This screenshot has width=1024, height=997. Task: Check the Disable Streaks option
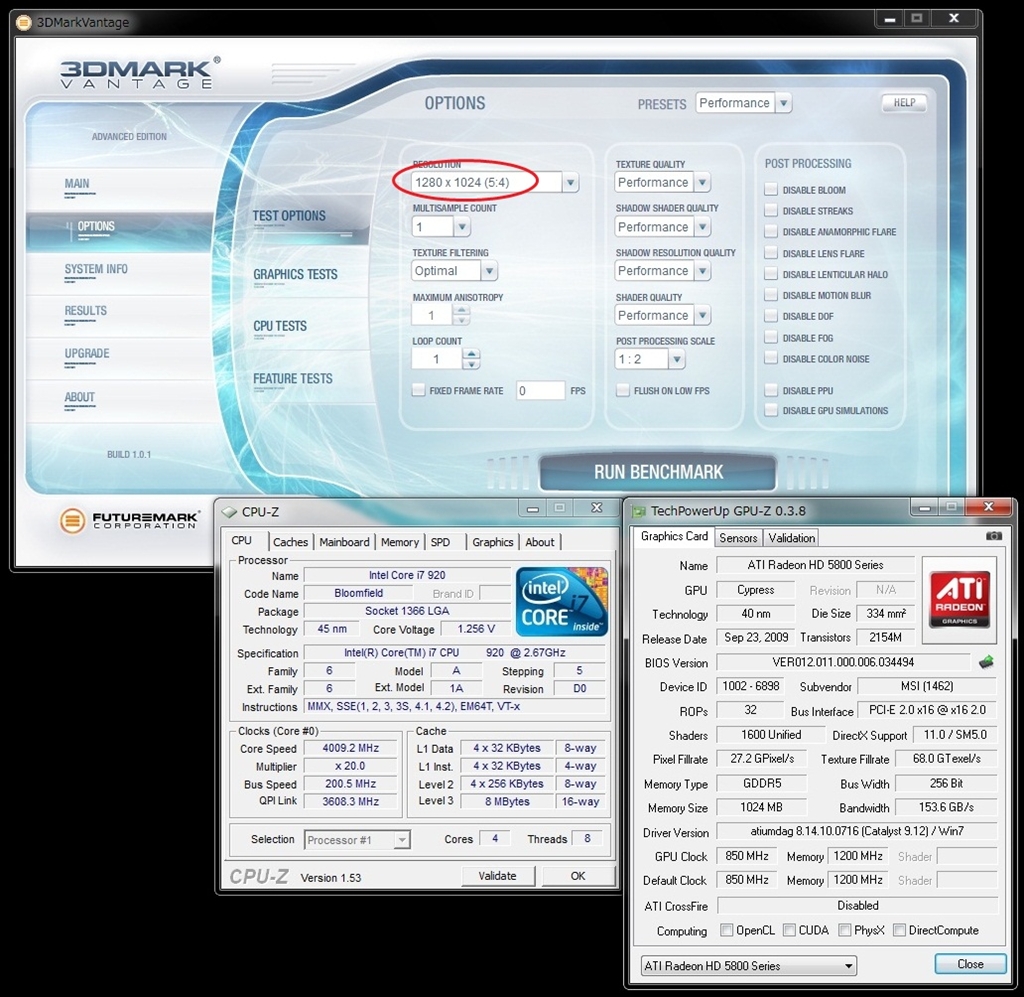pyautogui.click(x=771, y=210)
